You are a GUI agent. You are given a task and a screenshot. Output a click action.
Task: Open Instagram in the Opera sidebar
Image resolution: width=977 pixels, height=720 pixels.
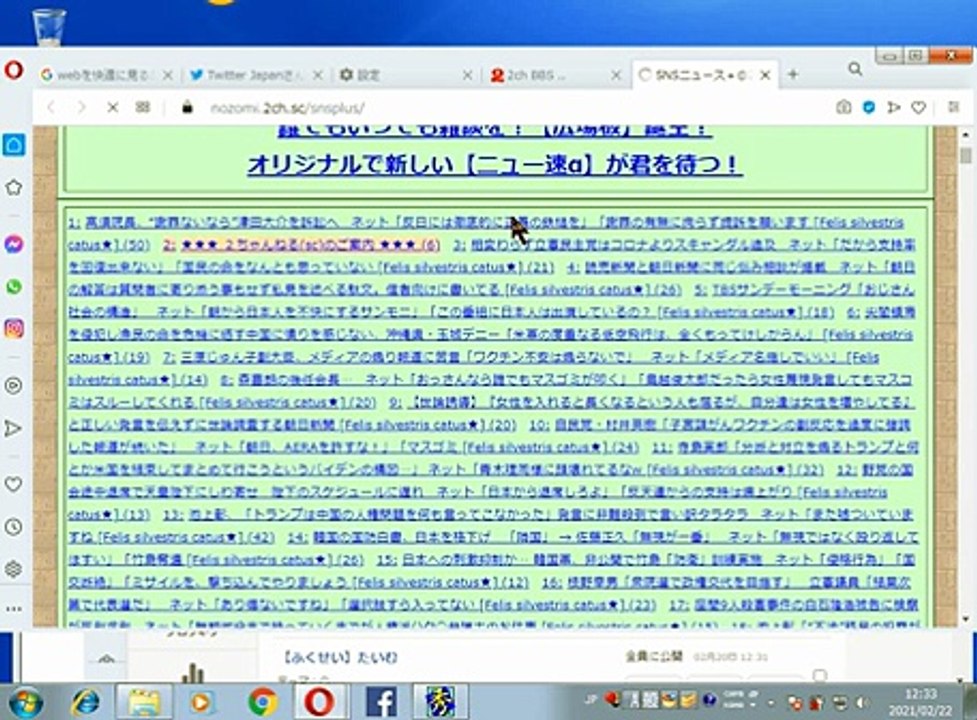14,328
